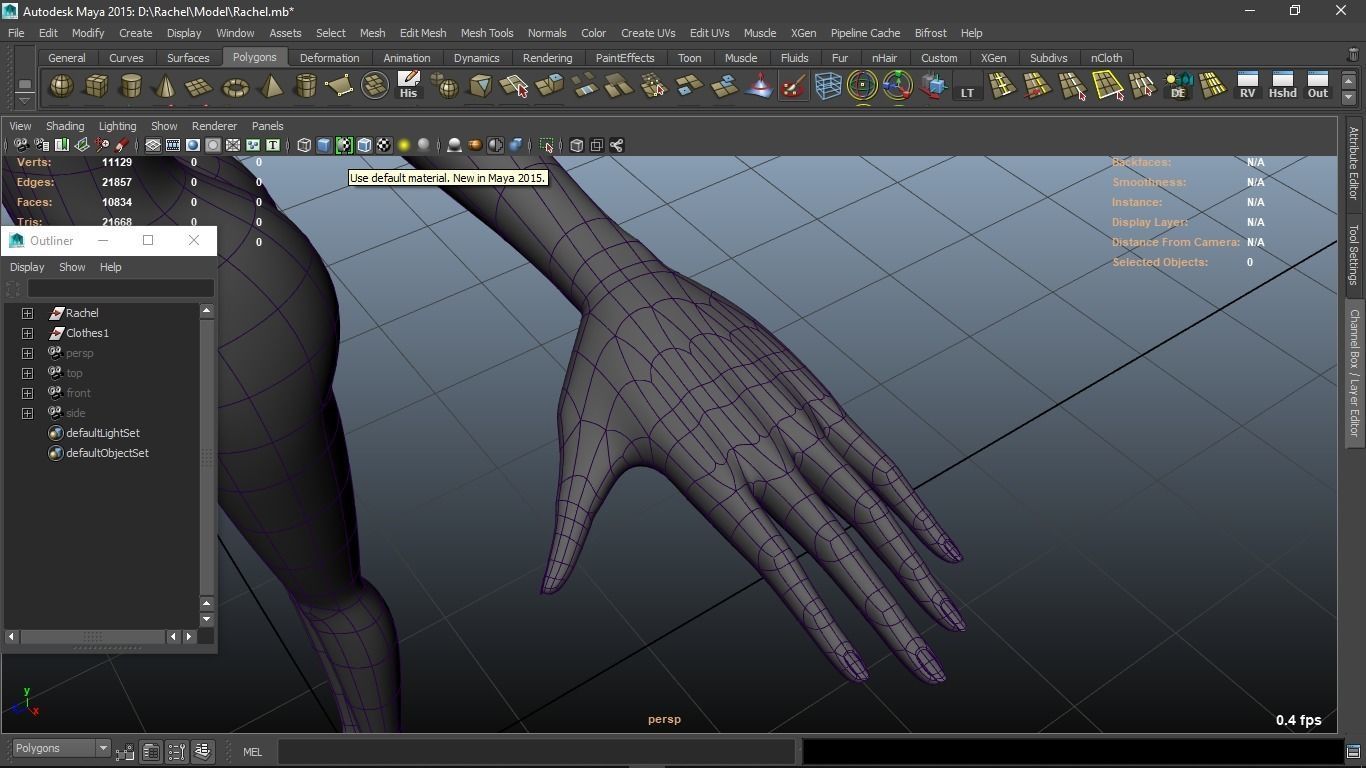Select the Sculpt Geometry paint brush icon
This screenshot has width=1366, height=768.
(x=793, y=87)
